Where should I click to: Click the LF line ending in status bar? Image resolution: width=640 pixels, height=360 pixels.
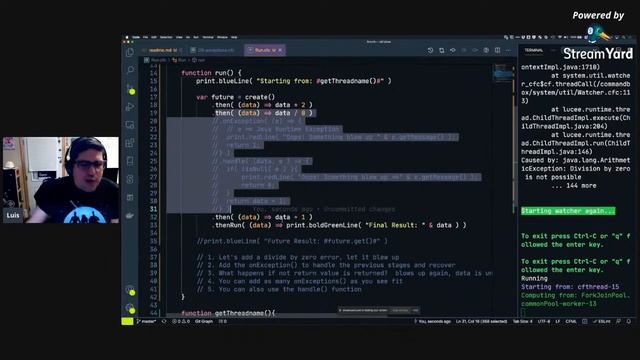(558, 322)
